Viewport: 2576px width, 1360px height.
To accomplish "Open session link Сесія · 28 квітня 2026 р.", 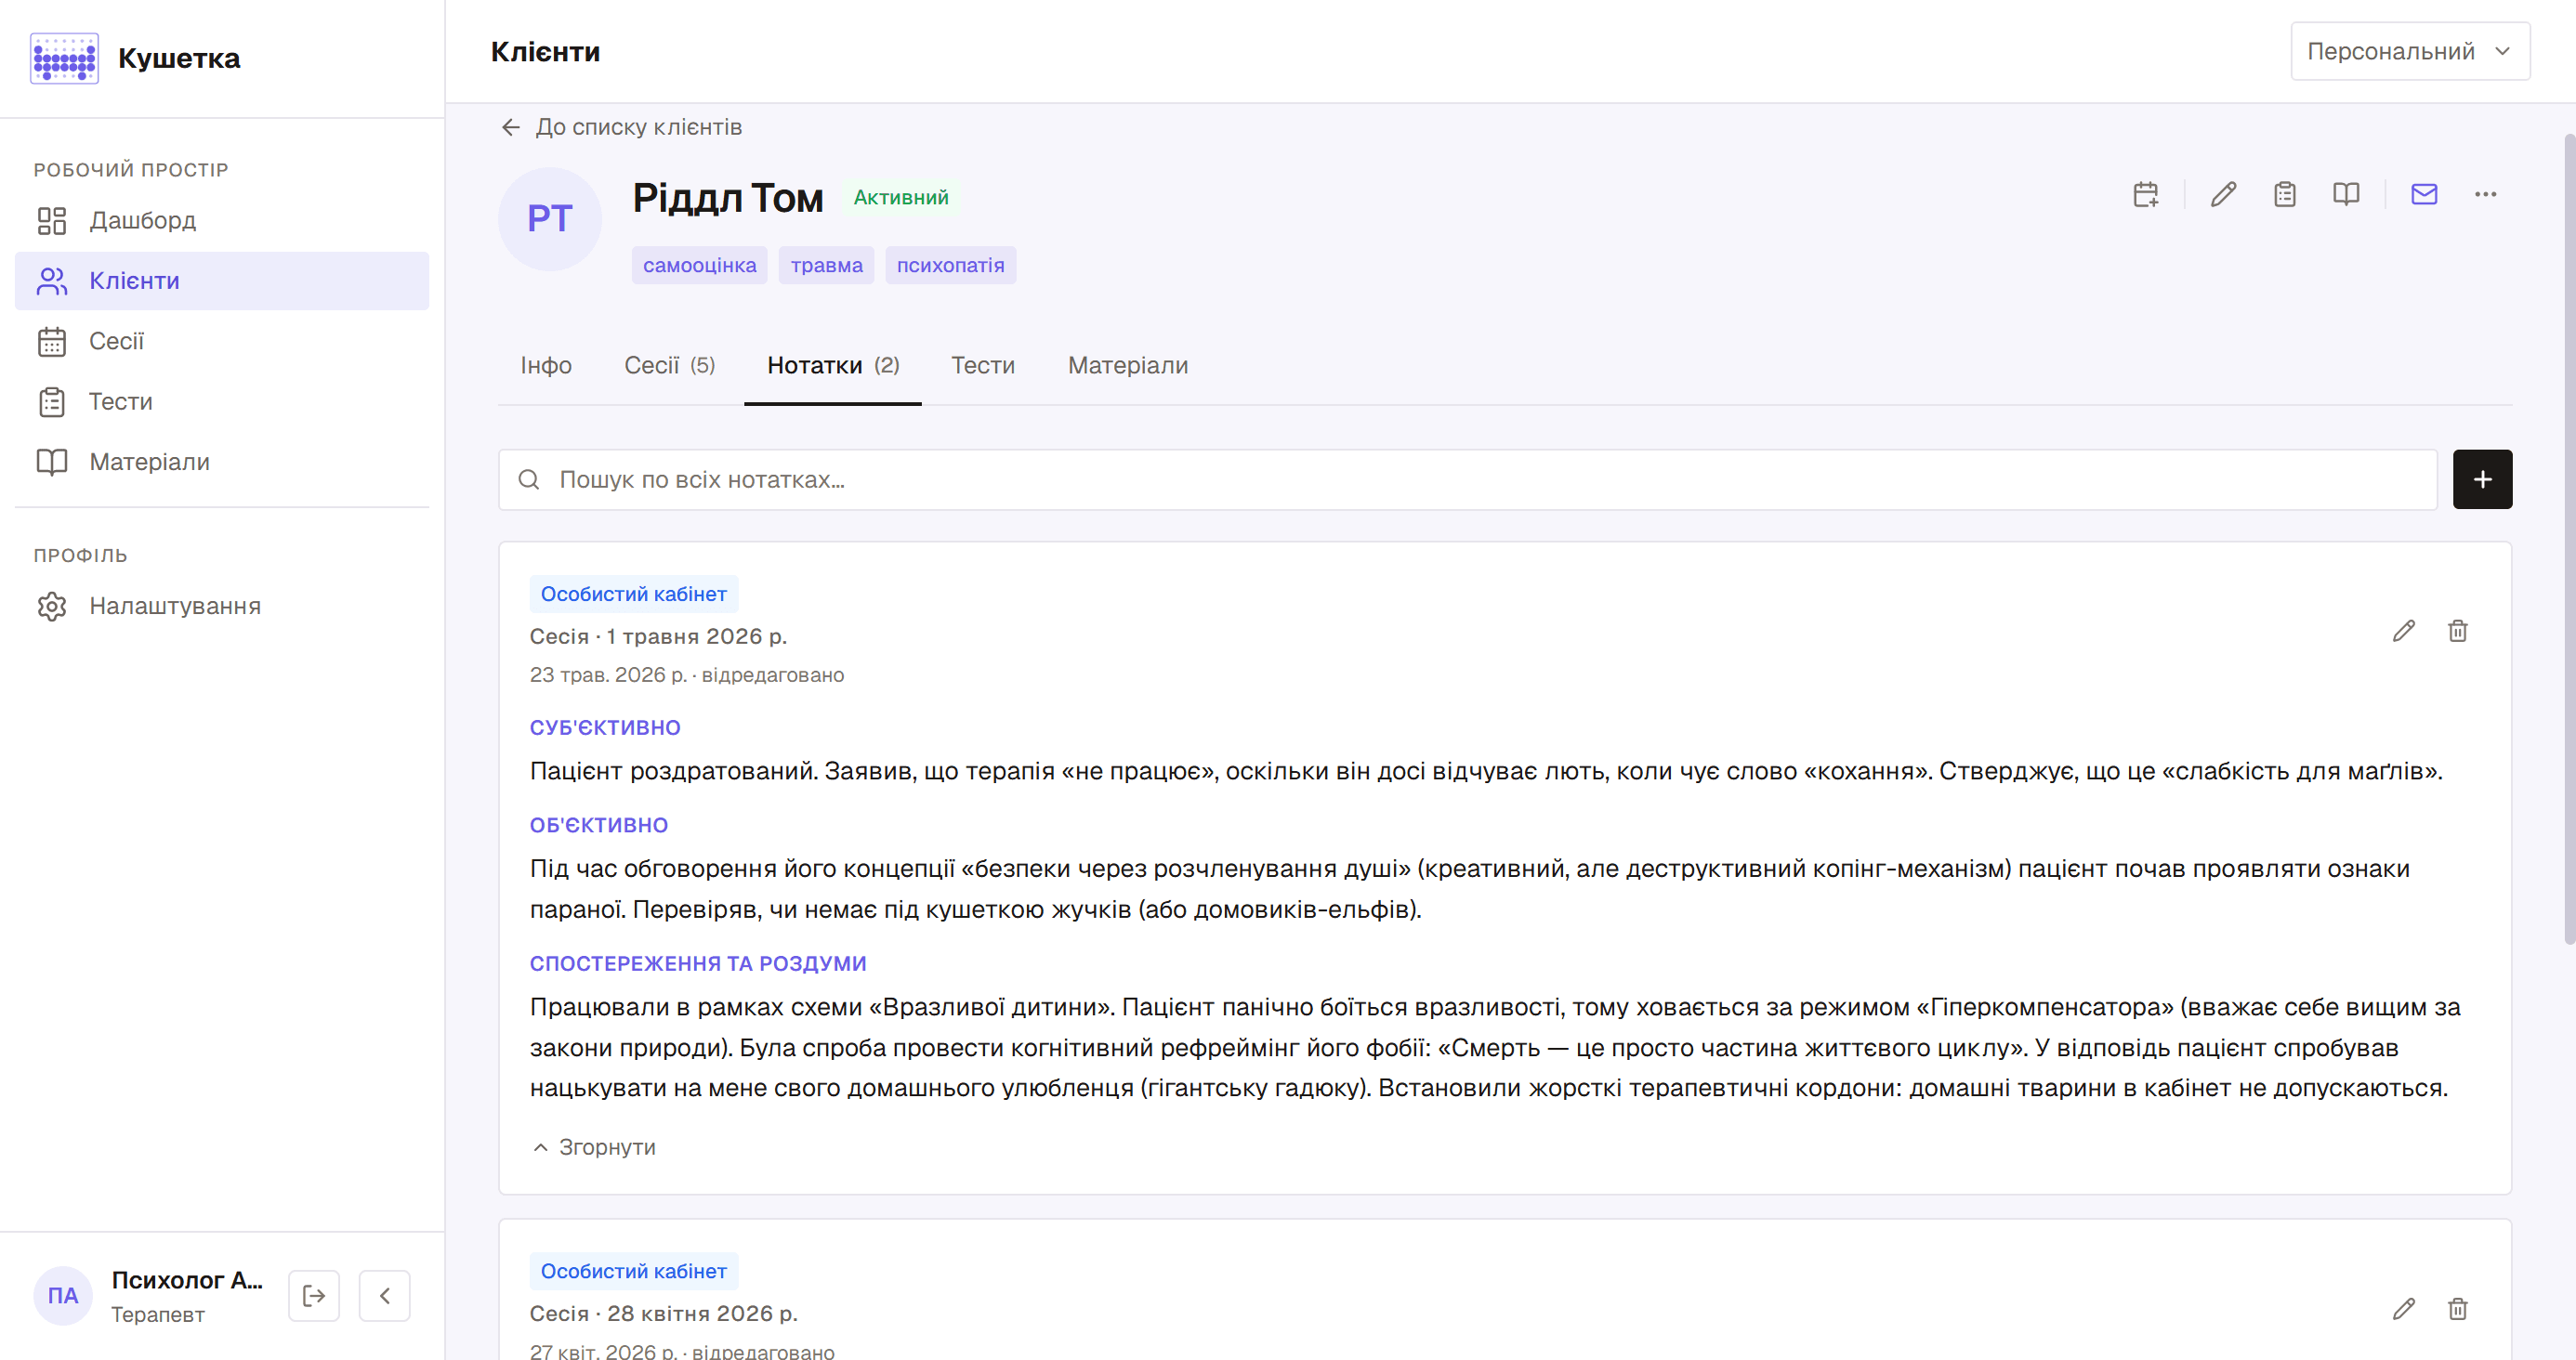I will [x=664, y=1314].
